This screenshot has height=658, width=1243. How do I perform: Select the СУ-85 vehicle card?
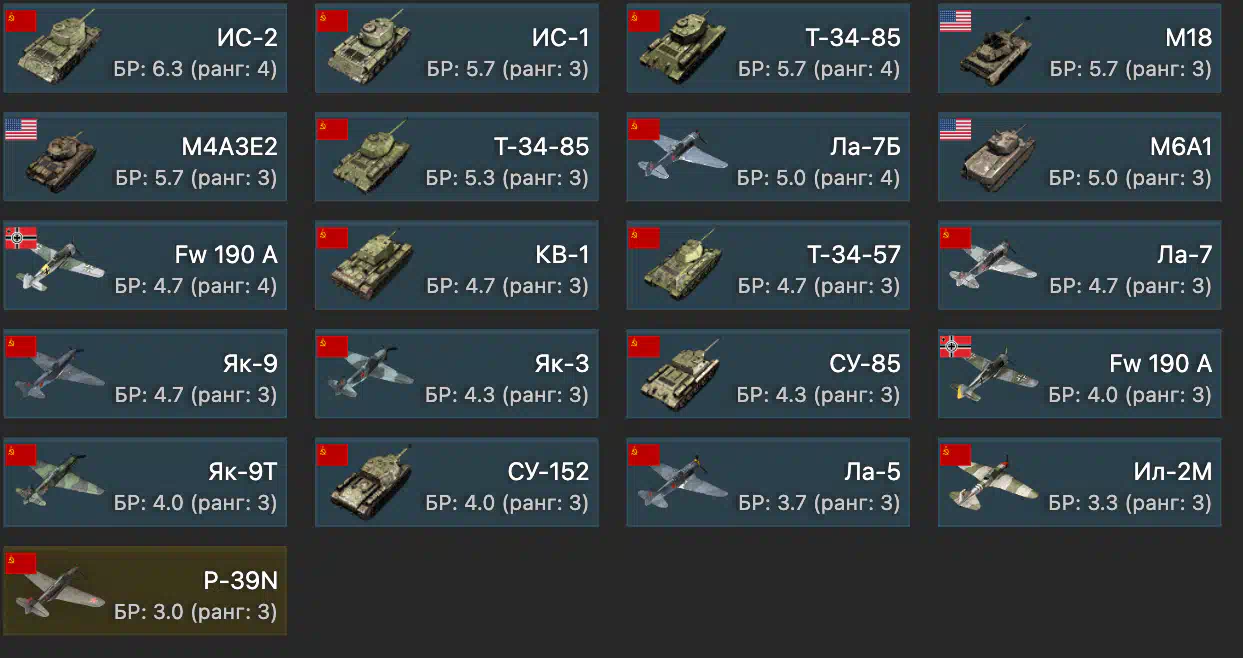768,373
